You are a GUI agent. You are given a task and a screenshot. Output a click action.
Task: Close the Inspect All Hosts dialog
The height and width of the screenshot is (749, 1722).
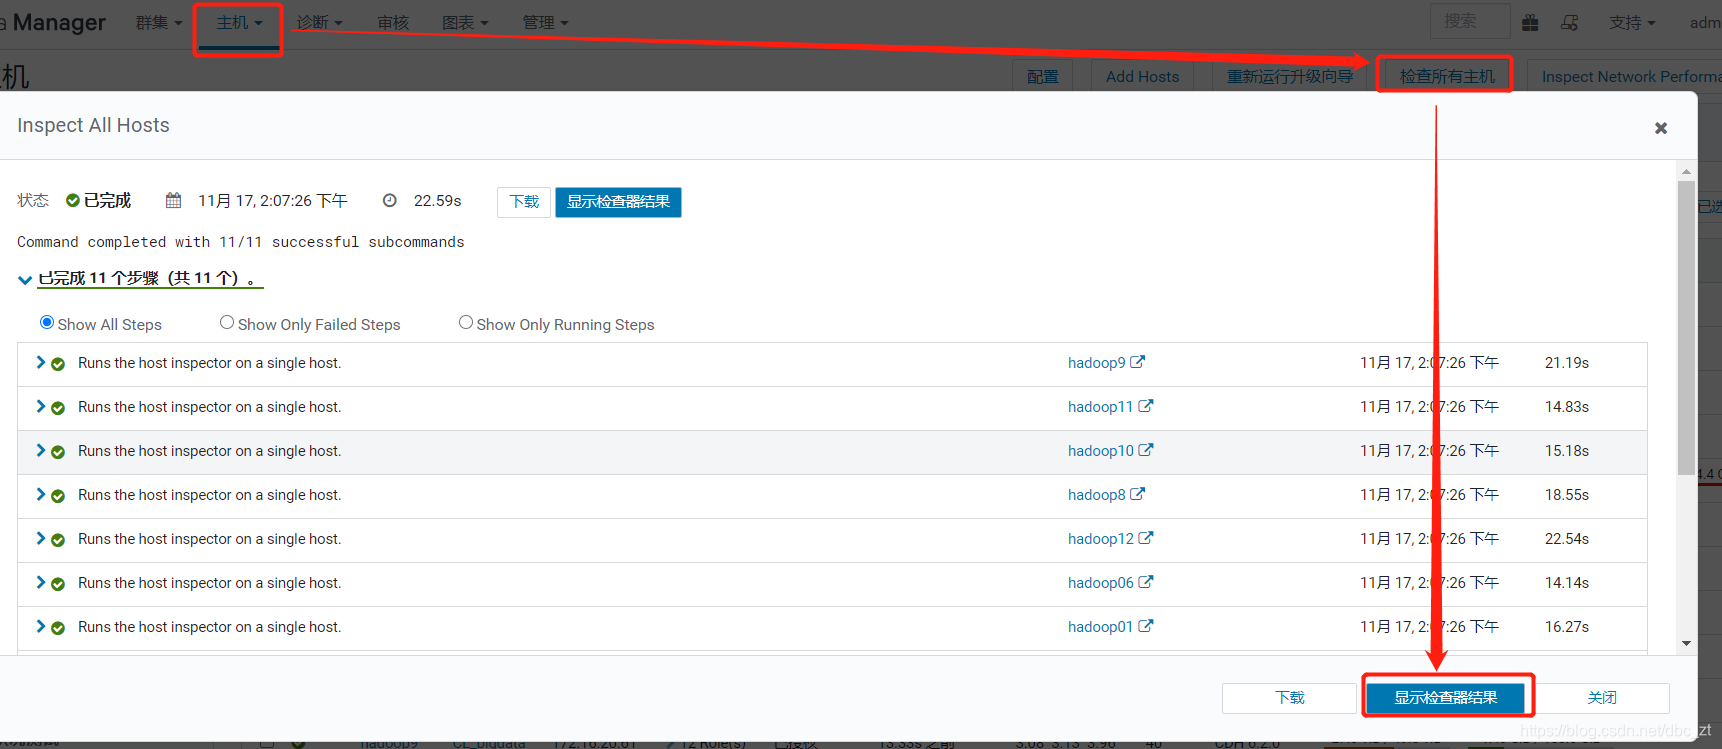point(1660,128)
